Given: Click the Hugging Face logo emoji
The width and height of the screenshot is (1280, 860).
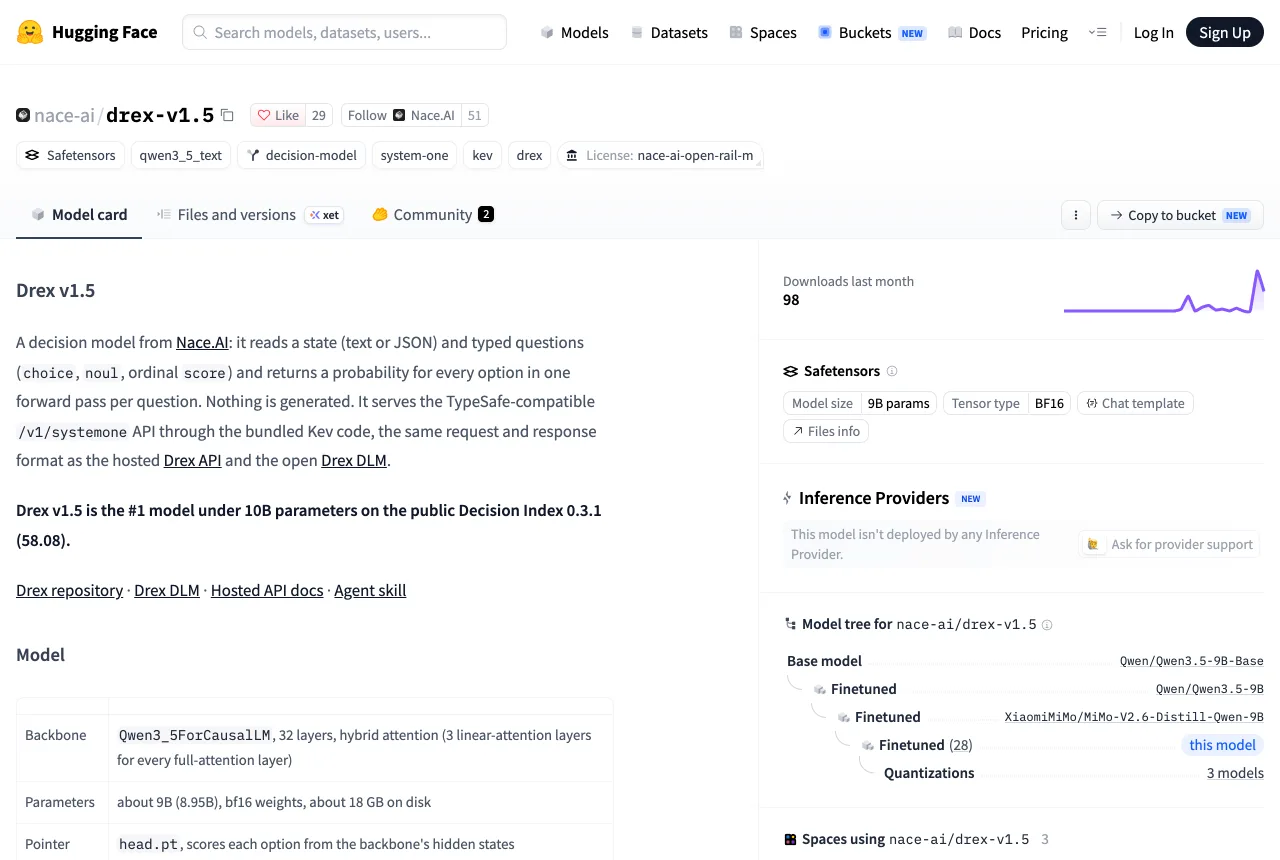Looking at the screenshot, I should point(30,32).
